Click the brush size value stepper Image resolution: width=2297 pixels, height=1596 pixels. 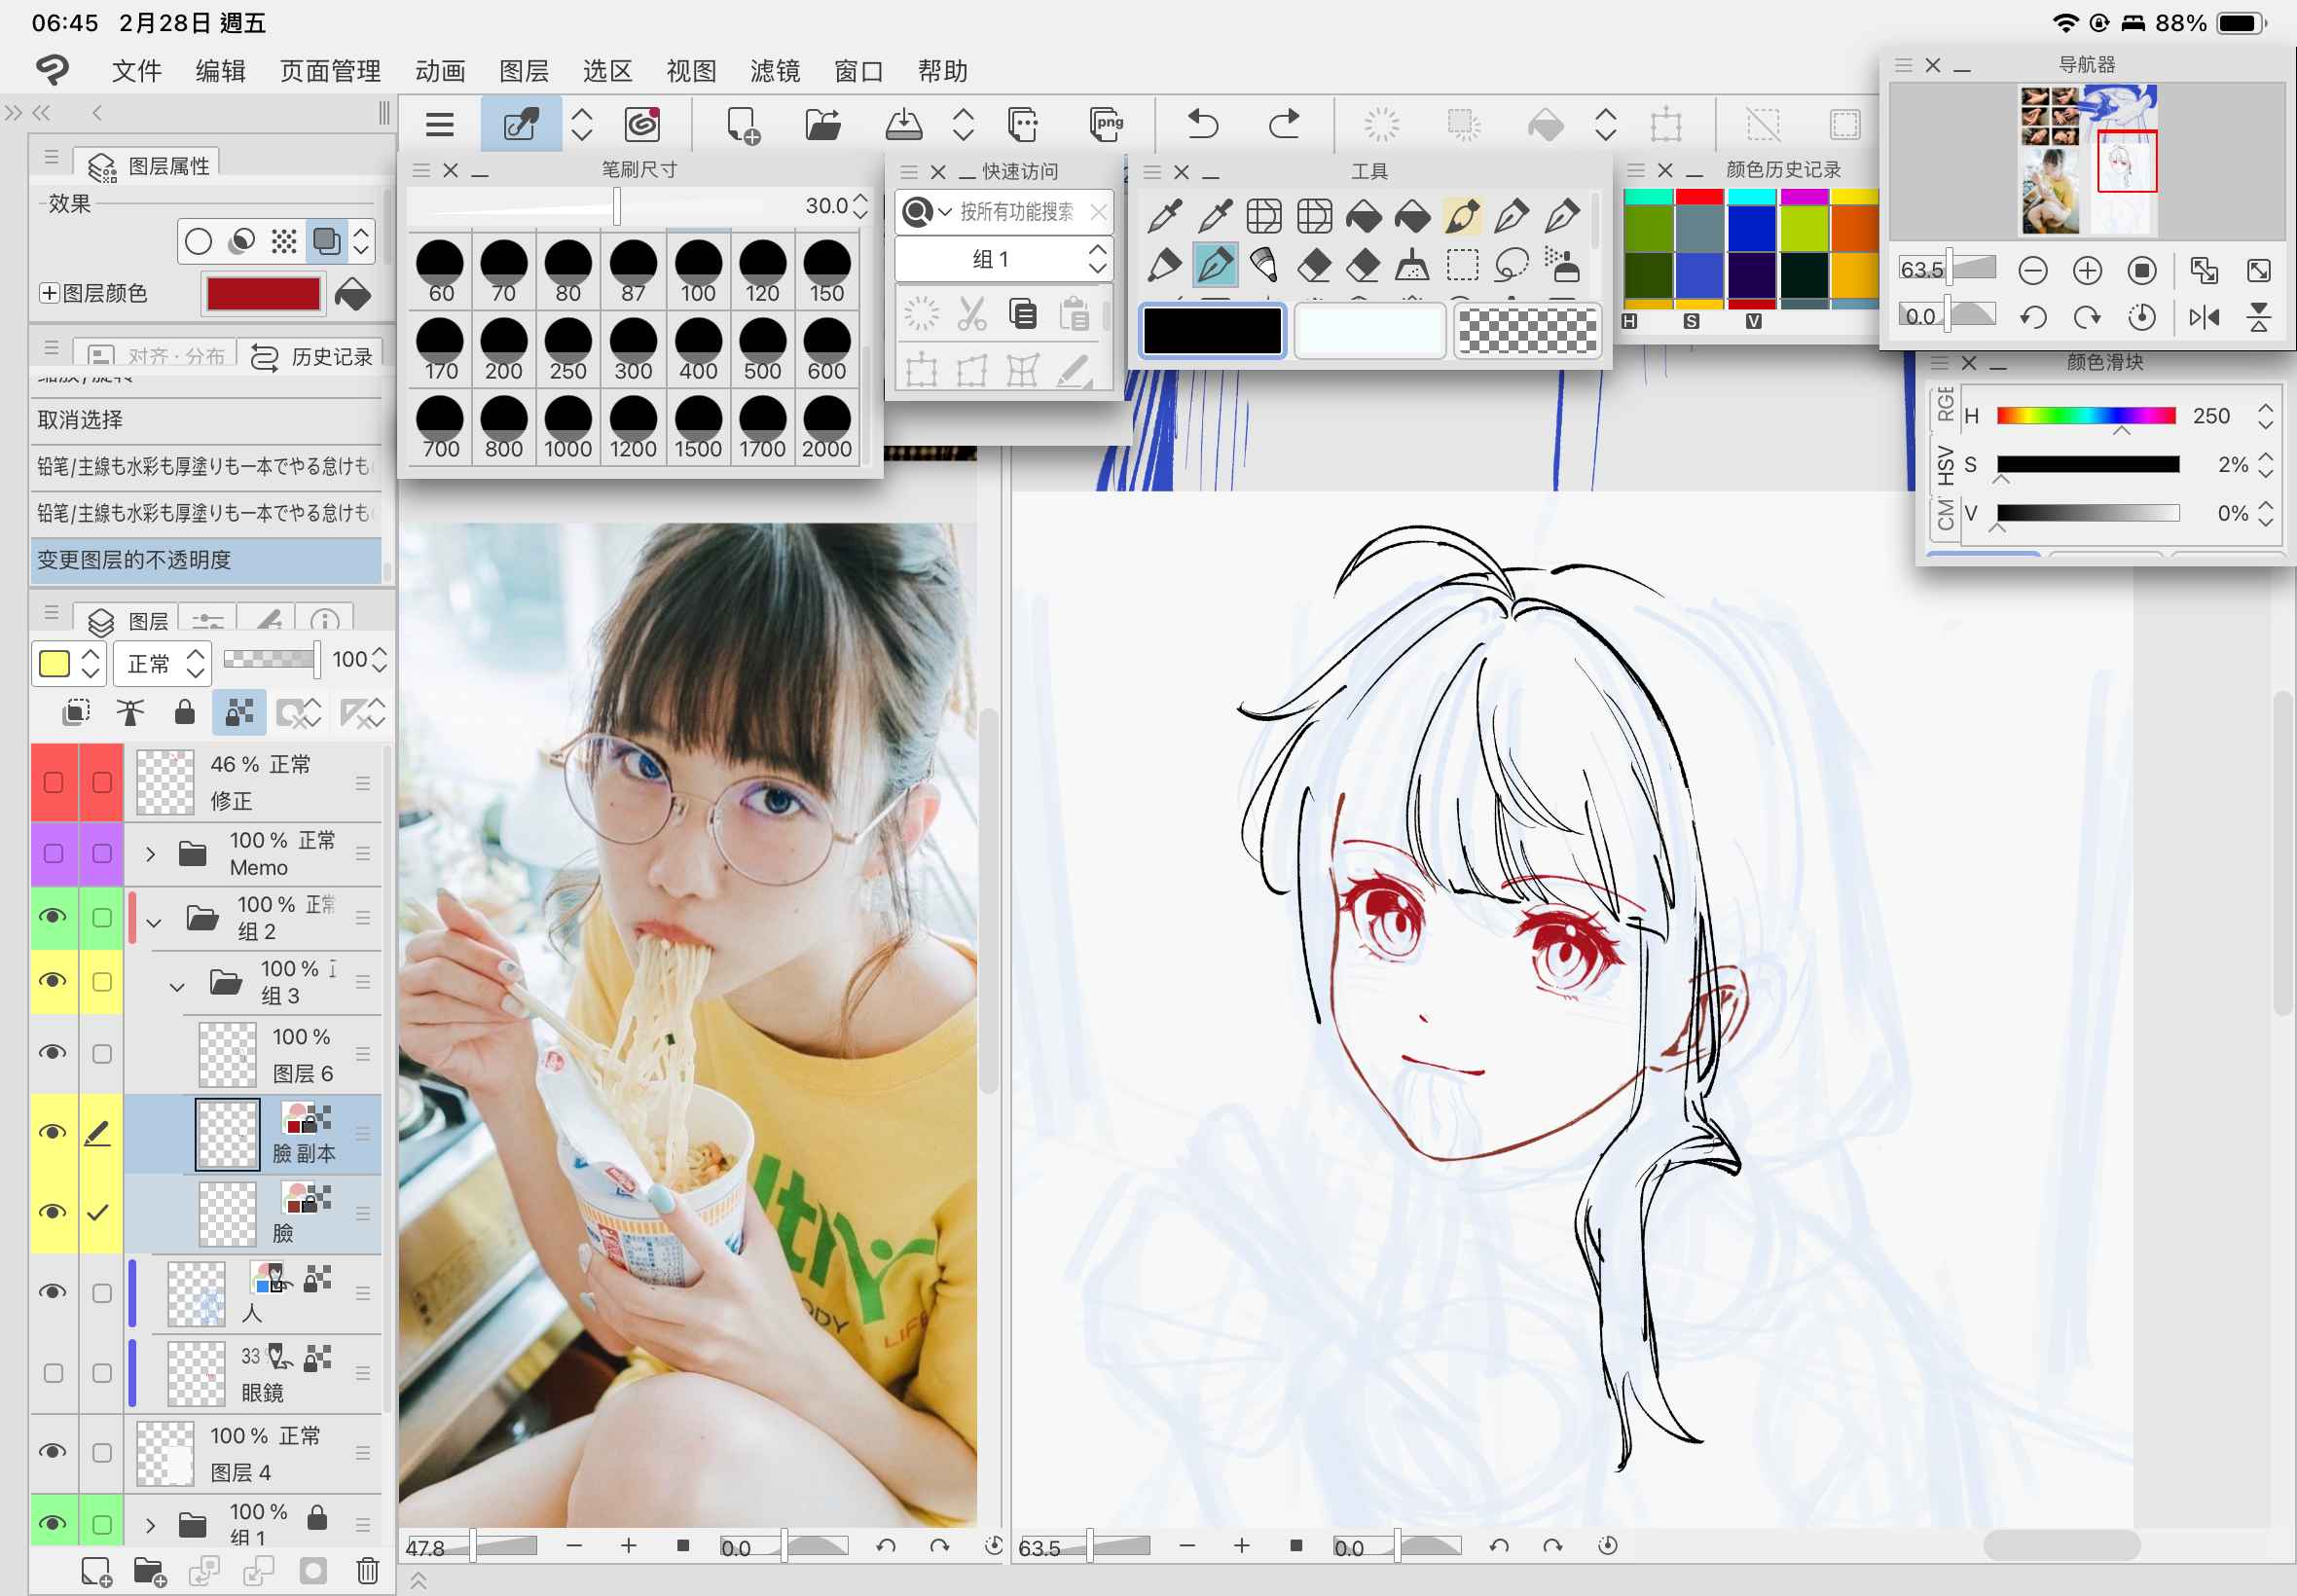pyautogui.click(x=860, y=206)
